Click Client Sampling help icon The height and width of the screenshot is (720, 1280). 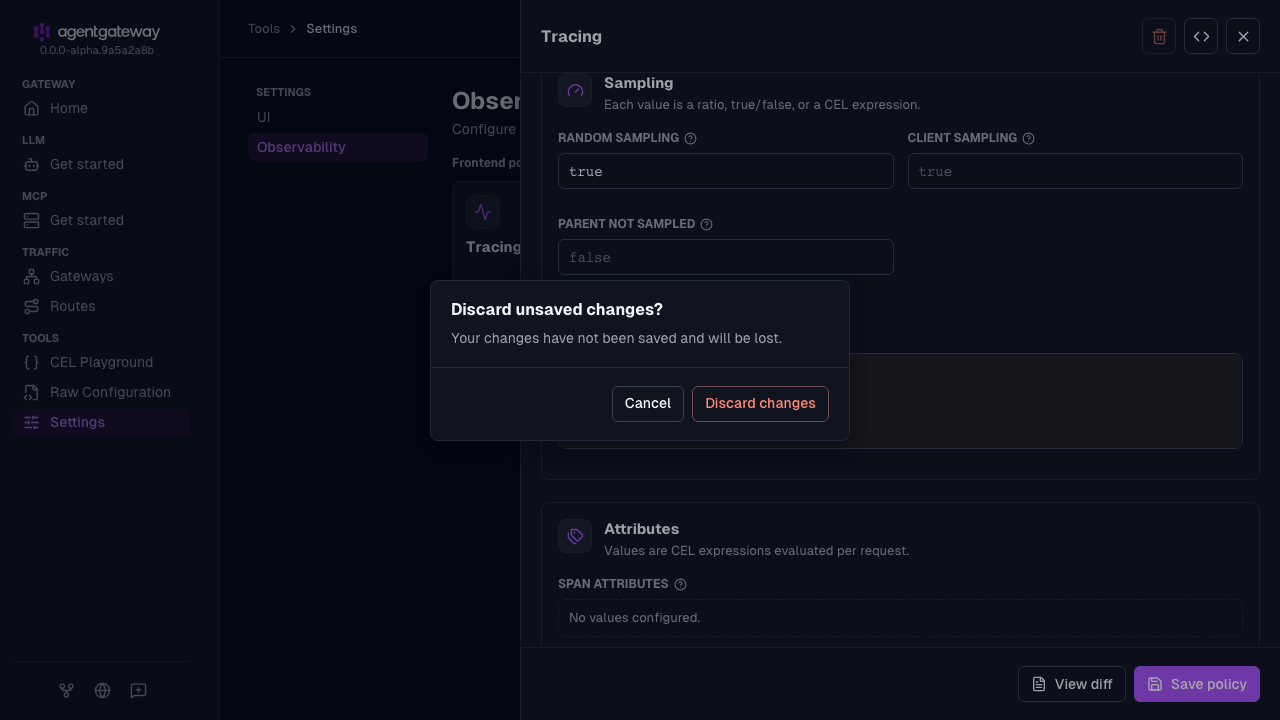pos(1028,138)
